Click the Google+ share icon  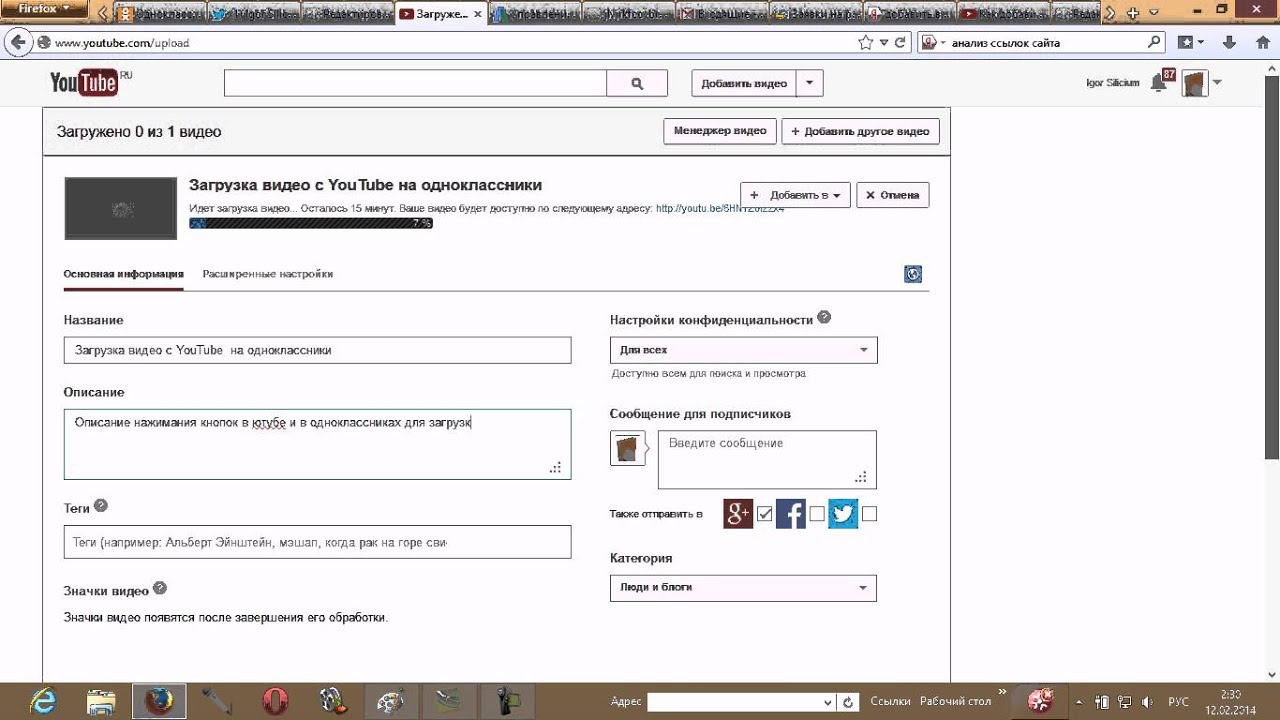pos(738,513)
